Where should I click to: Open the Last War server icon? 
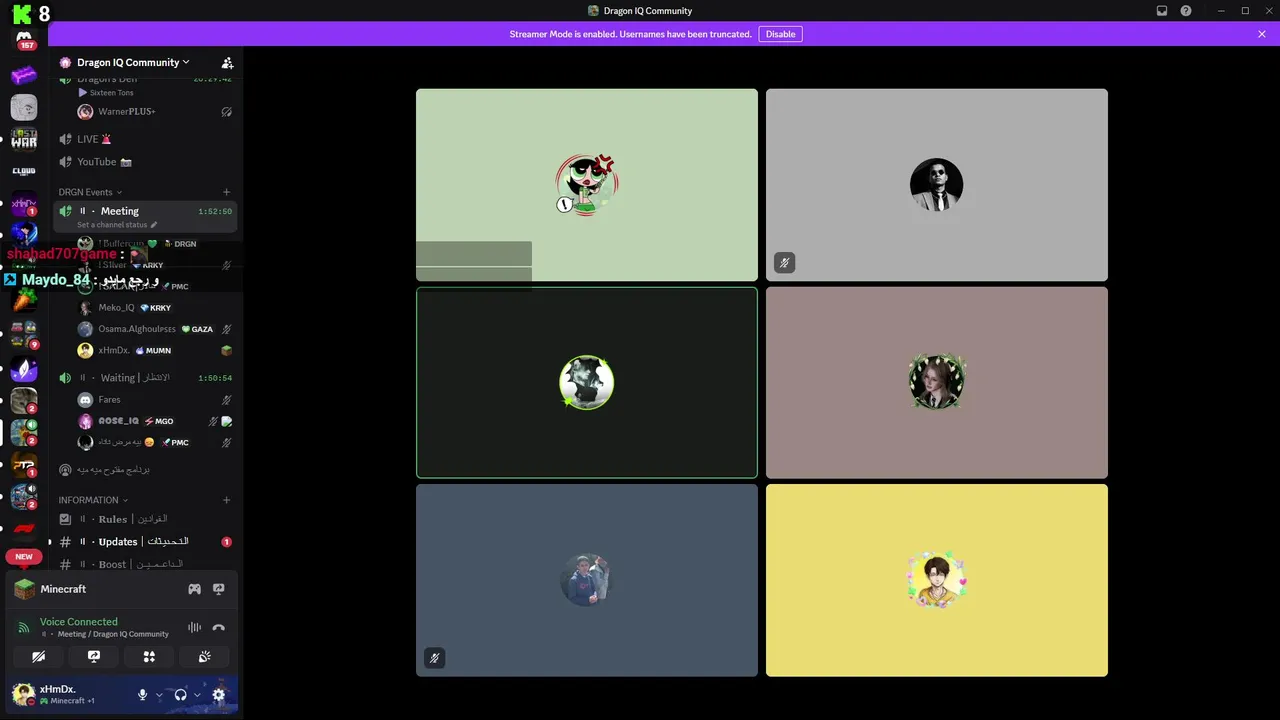pos(24,139)
